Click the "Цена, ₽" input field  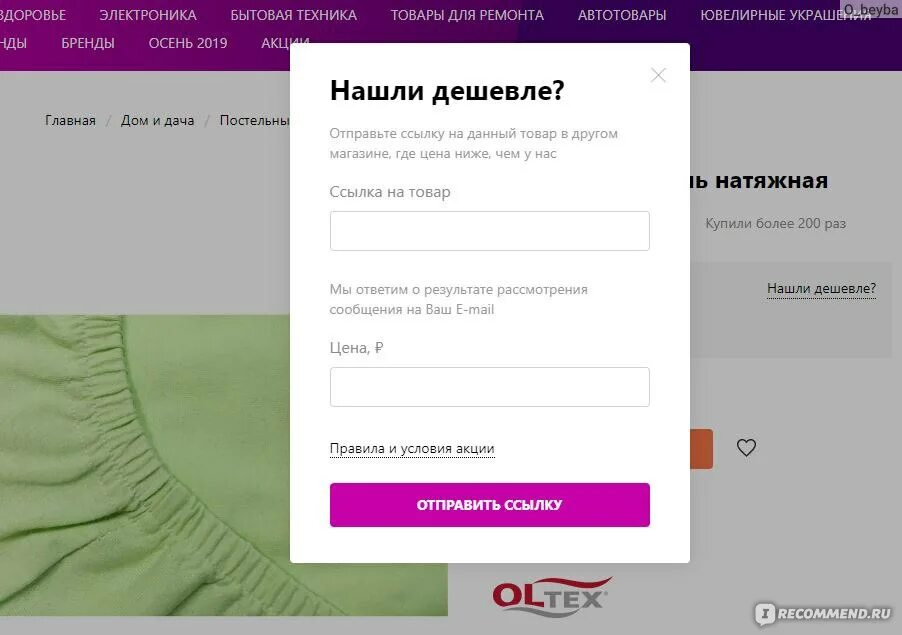pos(490,387)
